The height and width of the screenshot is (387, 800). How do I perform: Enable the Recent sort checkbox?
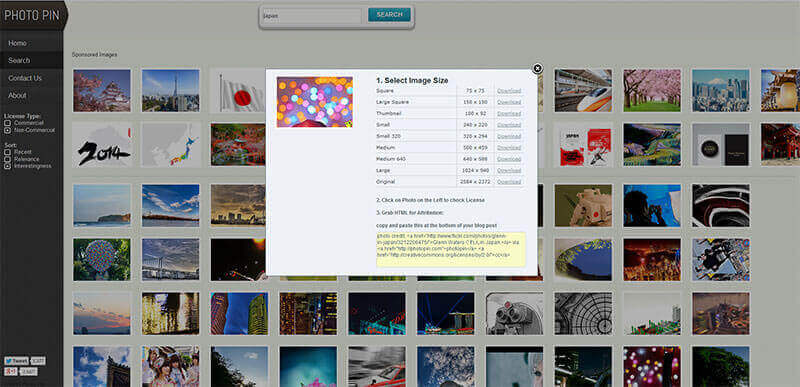(x=7, y=152)
